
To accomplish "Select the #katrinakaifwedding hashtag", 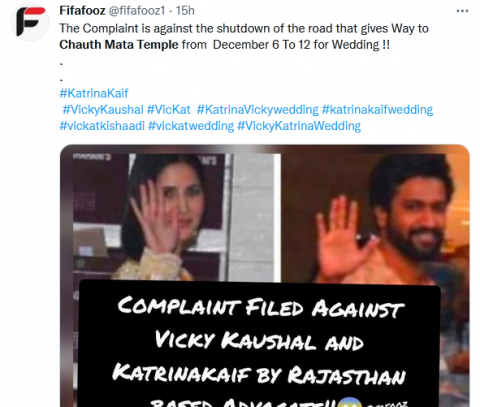I will click(377, 110).
